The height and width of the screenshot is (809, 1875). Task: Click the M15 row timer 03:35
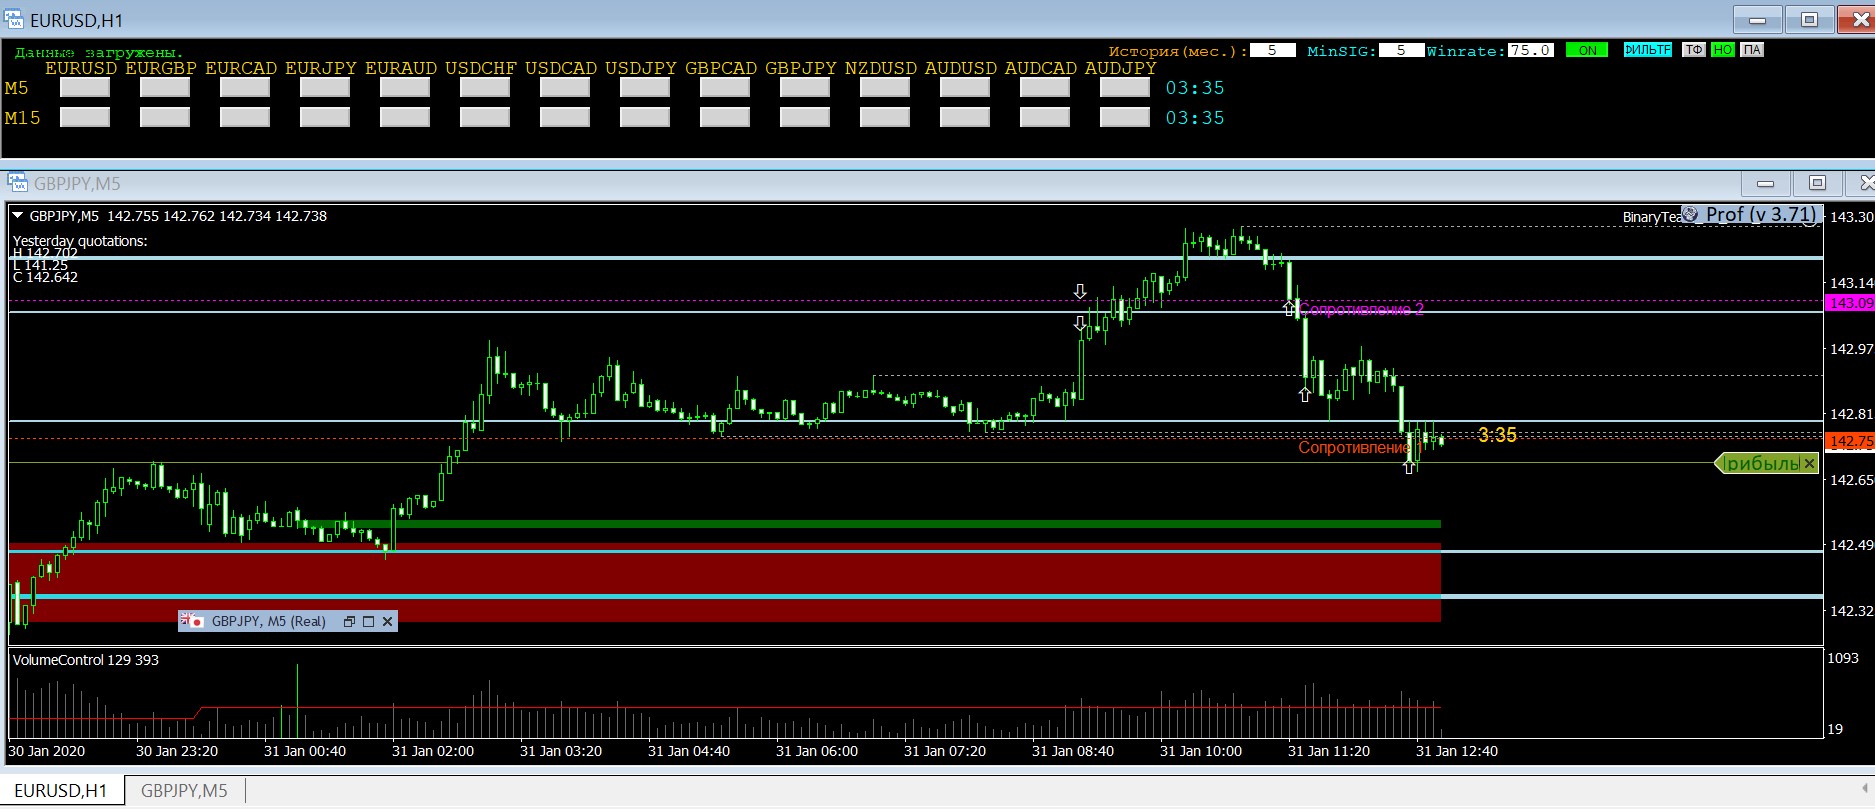[1195, 118]
